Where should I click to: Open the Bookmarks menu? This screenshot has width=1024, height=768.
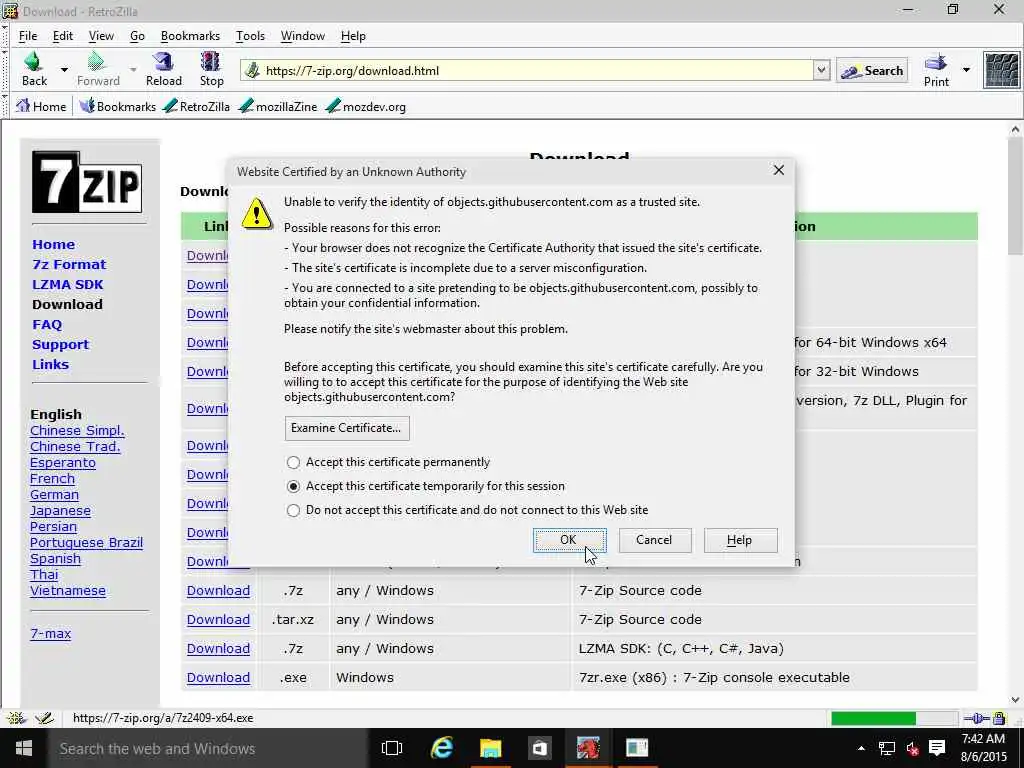pyautogui.click(x=190, y=36)
